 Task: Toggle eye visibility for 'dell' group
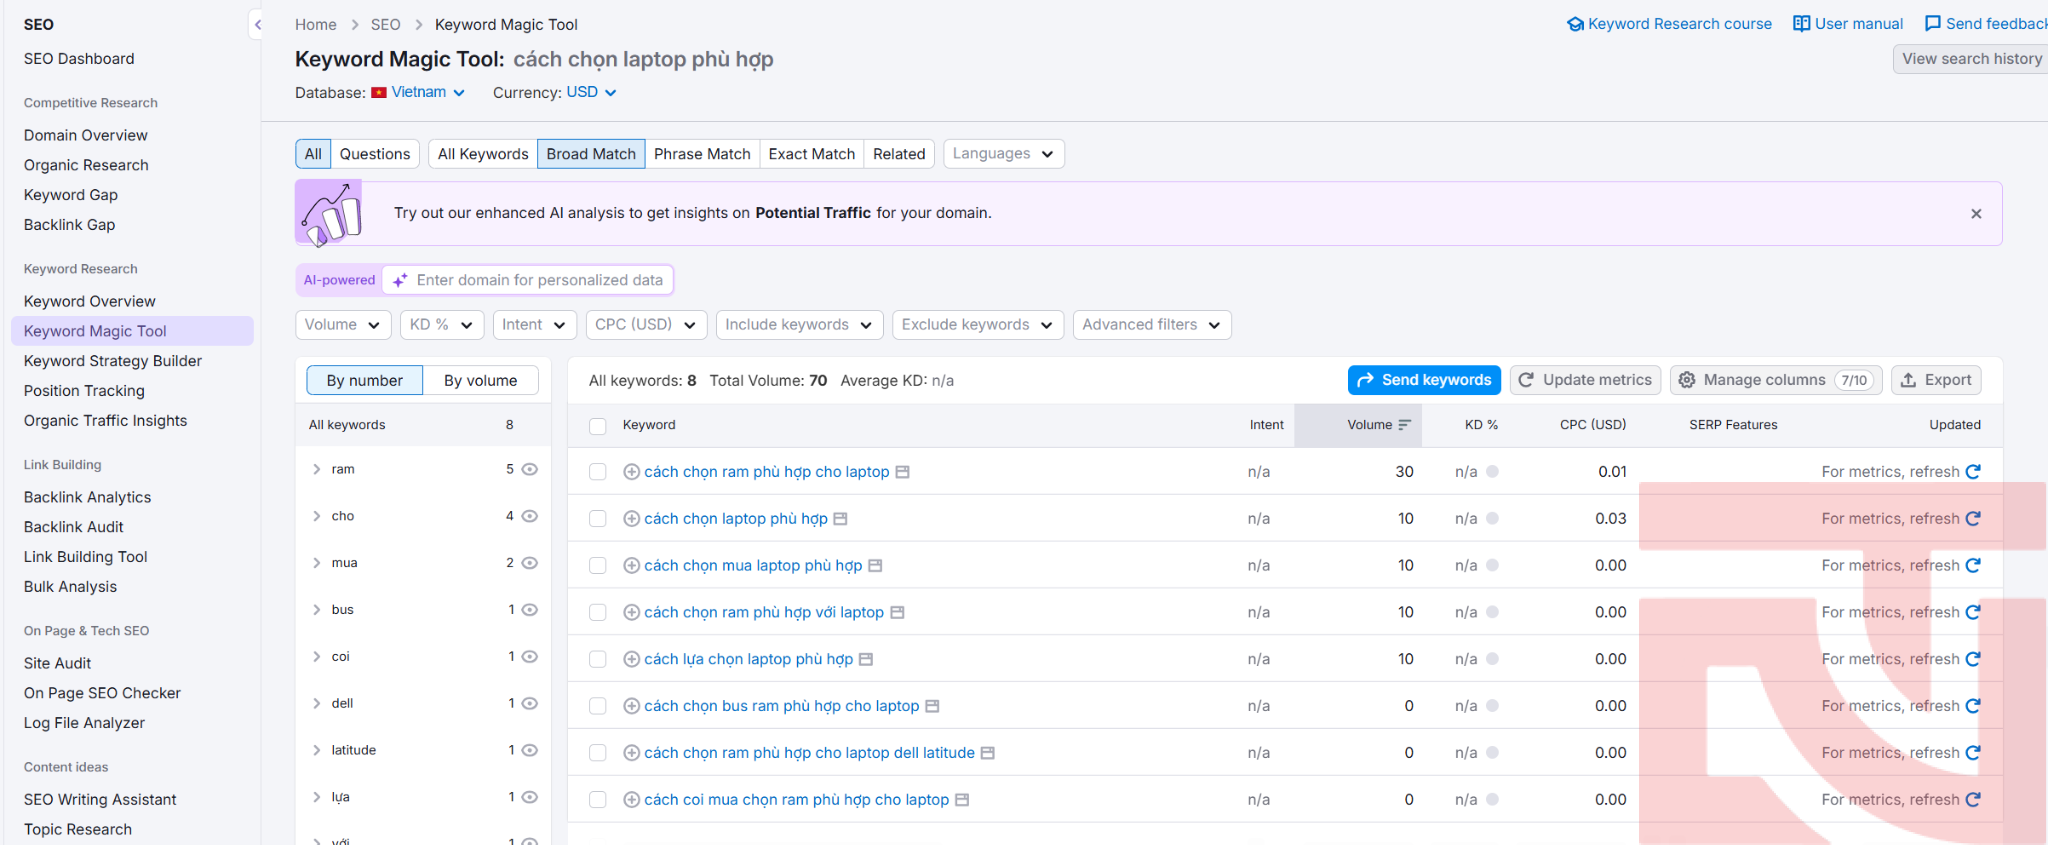coord(530,703)
